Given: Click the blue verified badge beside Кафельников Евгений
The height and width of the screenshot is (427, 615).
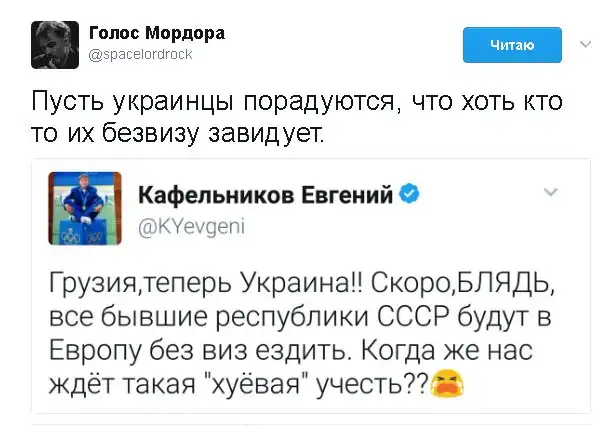Looking at the screenshot, I should click(409, 192).
